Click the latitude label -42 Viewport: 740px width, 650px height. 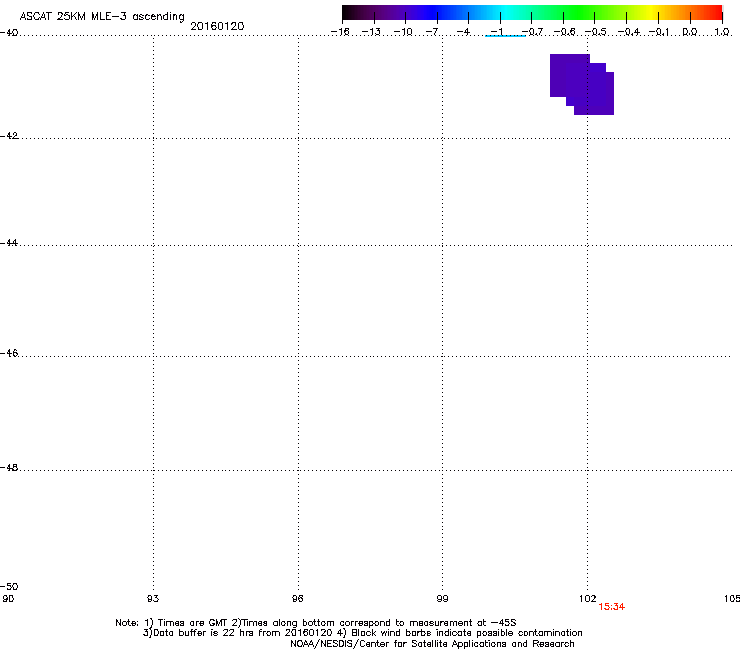click(x=9, y=136)
